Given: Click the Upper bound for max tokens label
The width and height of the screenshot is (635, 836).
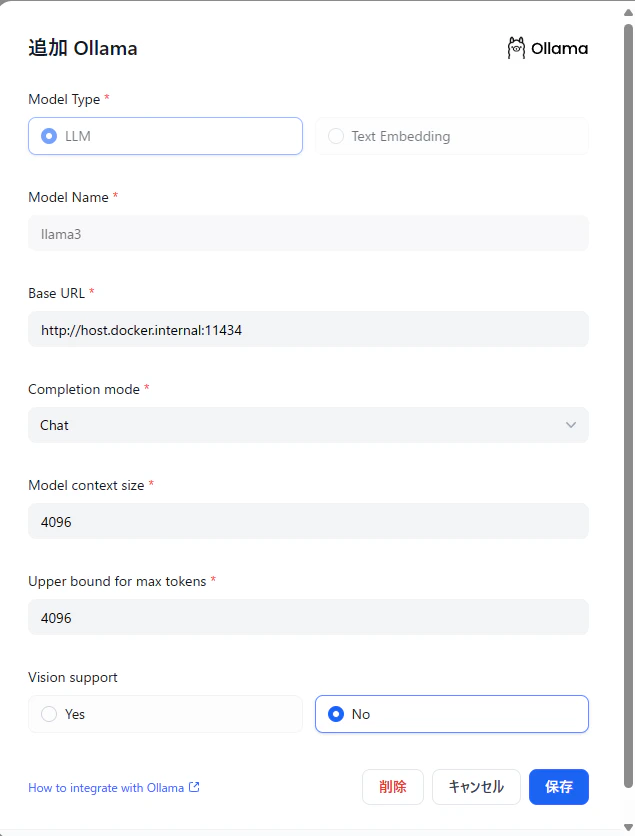Looking at the screenshot, I should (117, 581).
